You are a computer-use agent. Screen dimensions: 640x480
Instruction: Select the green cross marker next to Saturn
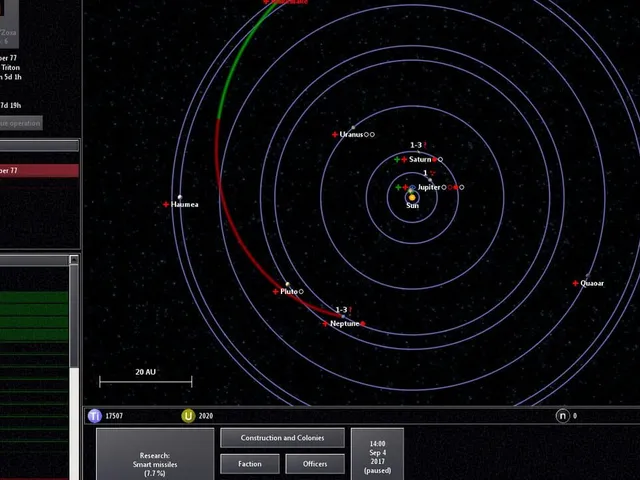pos(397,159)
